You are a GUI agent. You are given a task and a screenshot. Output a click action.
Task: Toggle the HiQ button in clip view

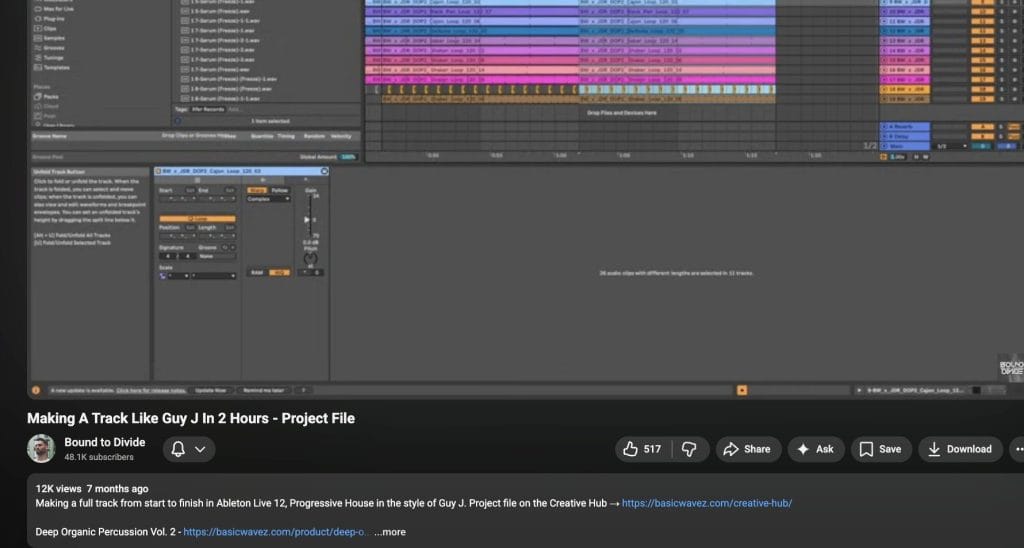point(279,272)
